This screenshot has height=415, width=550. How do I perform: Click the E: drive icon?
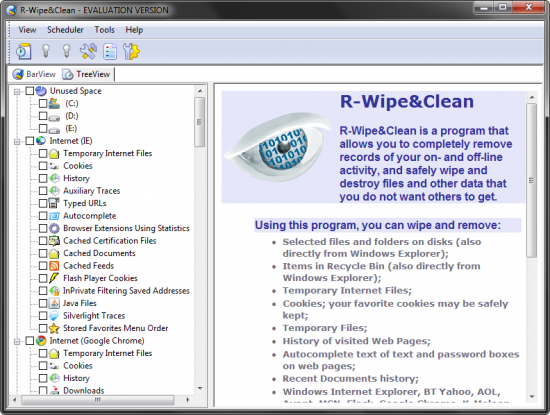(54, 129)
